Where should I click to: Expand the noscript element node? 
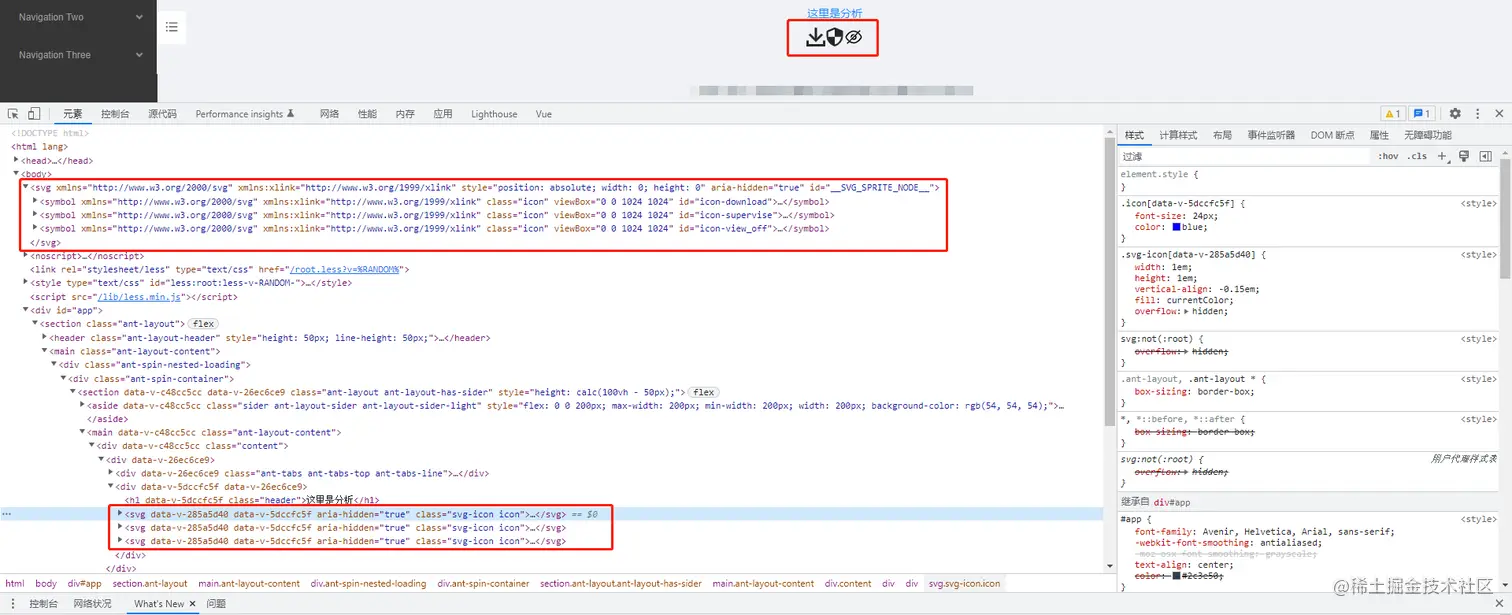25,256
